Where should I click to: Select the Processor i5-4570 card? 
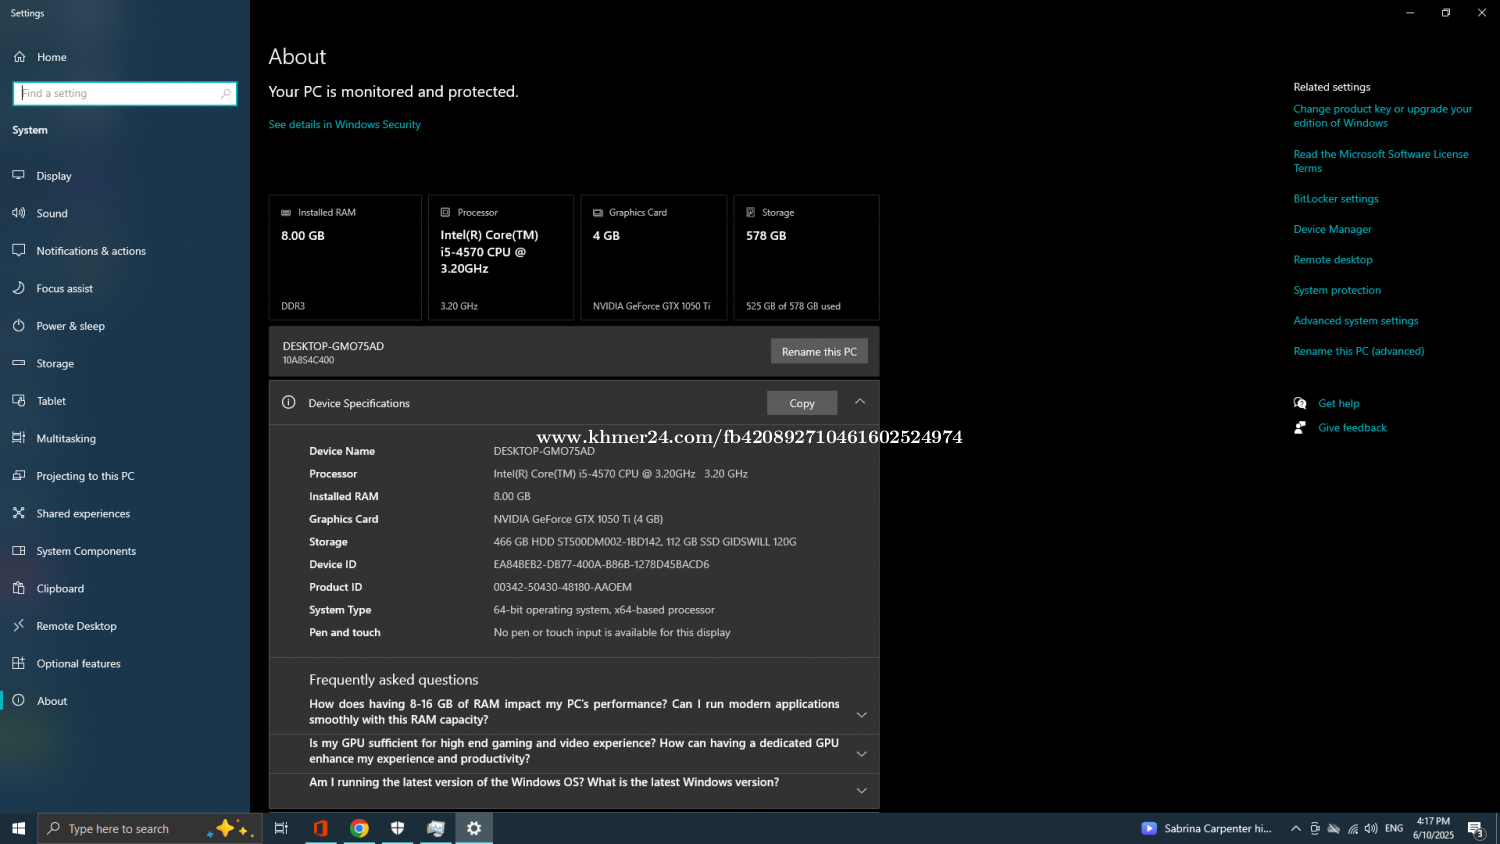coord(501,257)
